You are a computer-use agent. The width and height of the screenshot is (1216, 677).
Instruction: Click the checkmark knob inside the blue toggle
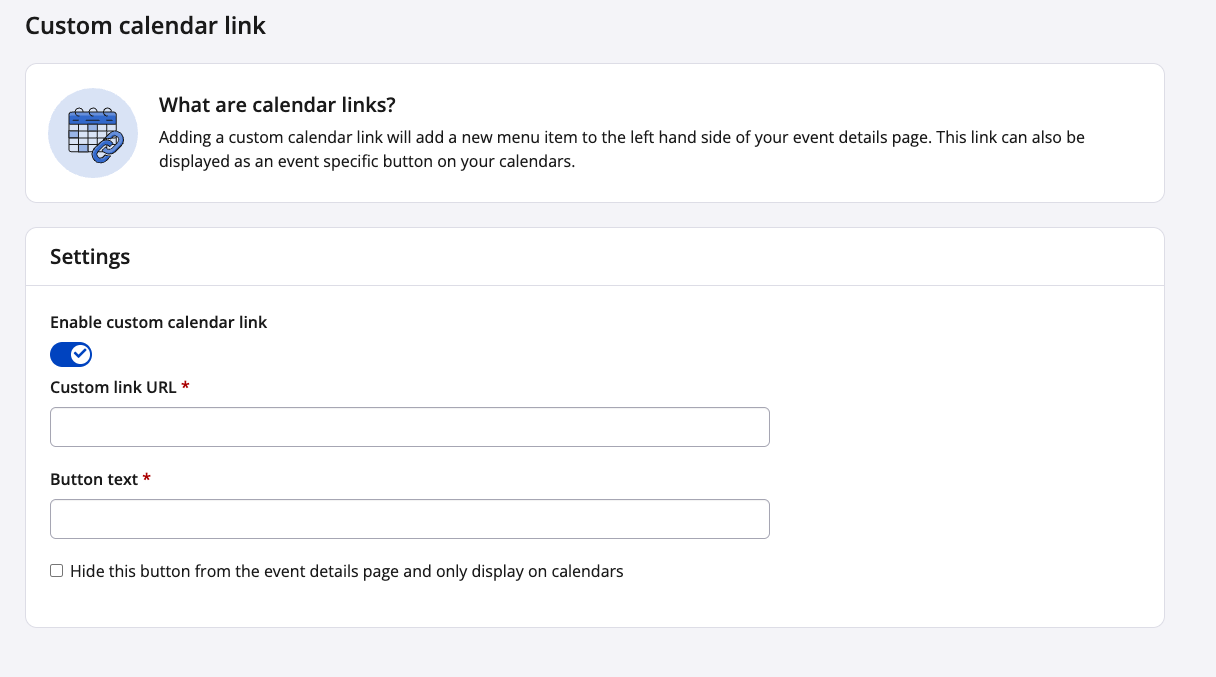pos(80,354)
